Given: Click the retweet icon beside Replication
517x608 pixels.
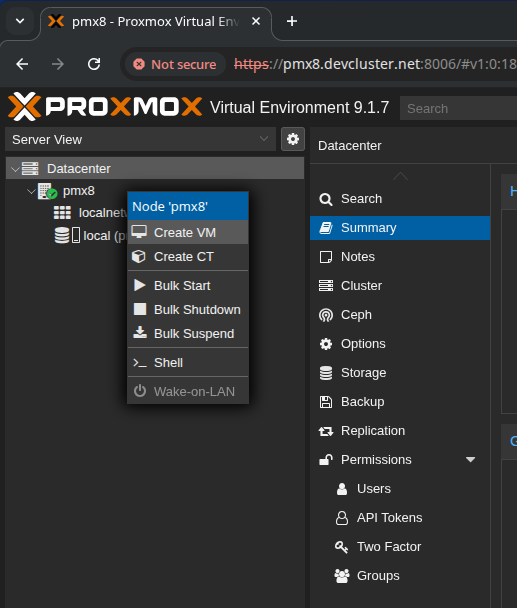Looking at the screenshot, I should click(326, 431).
